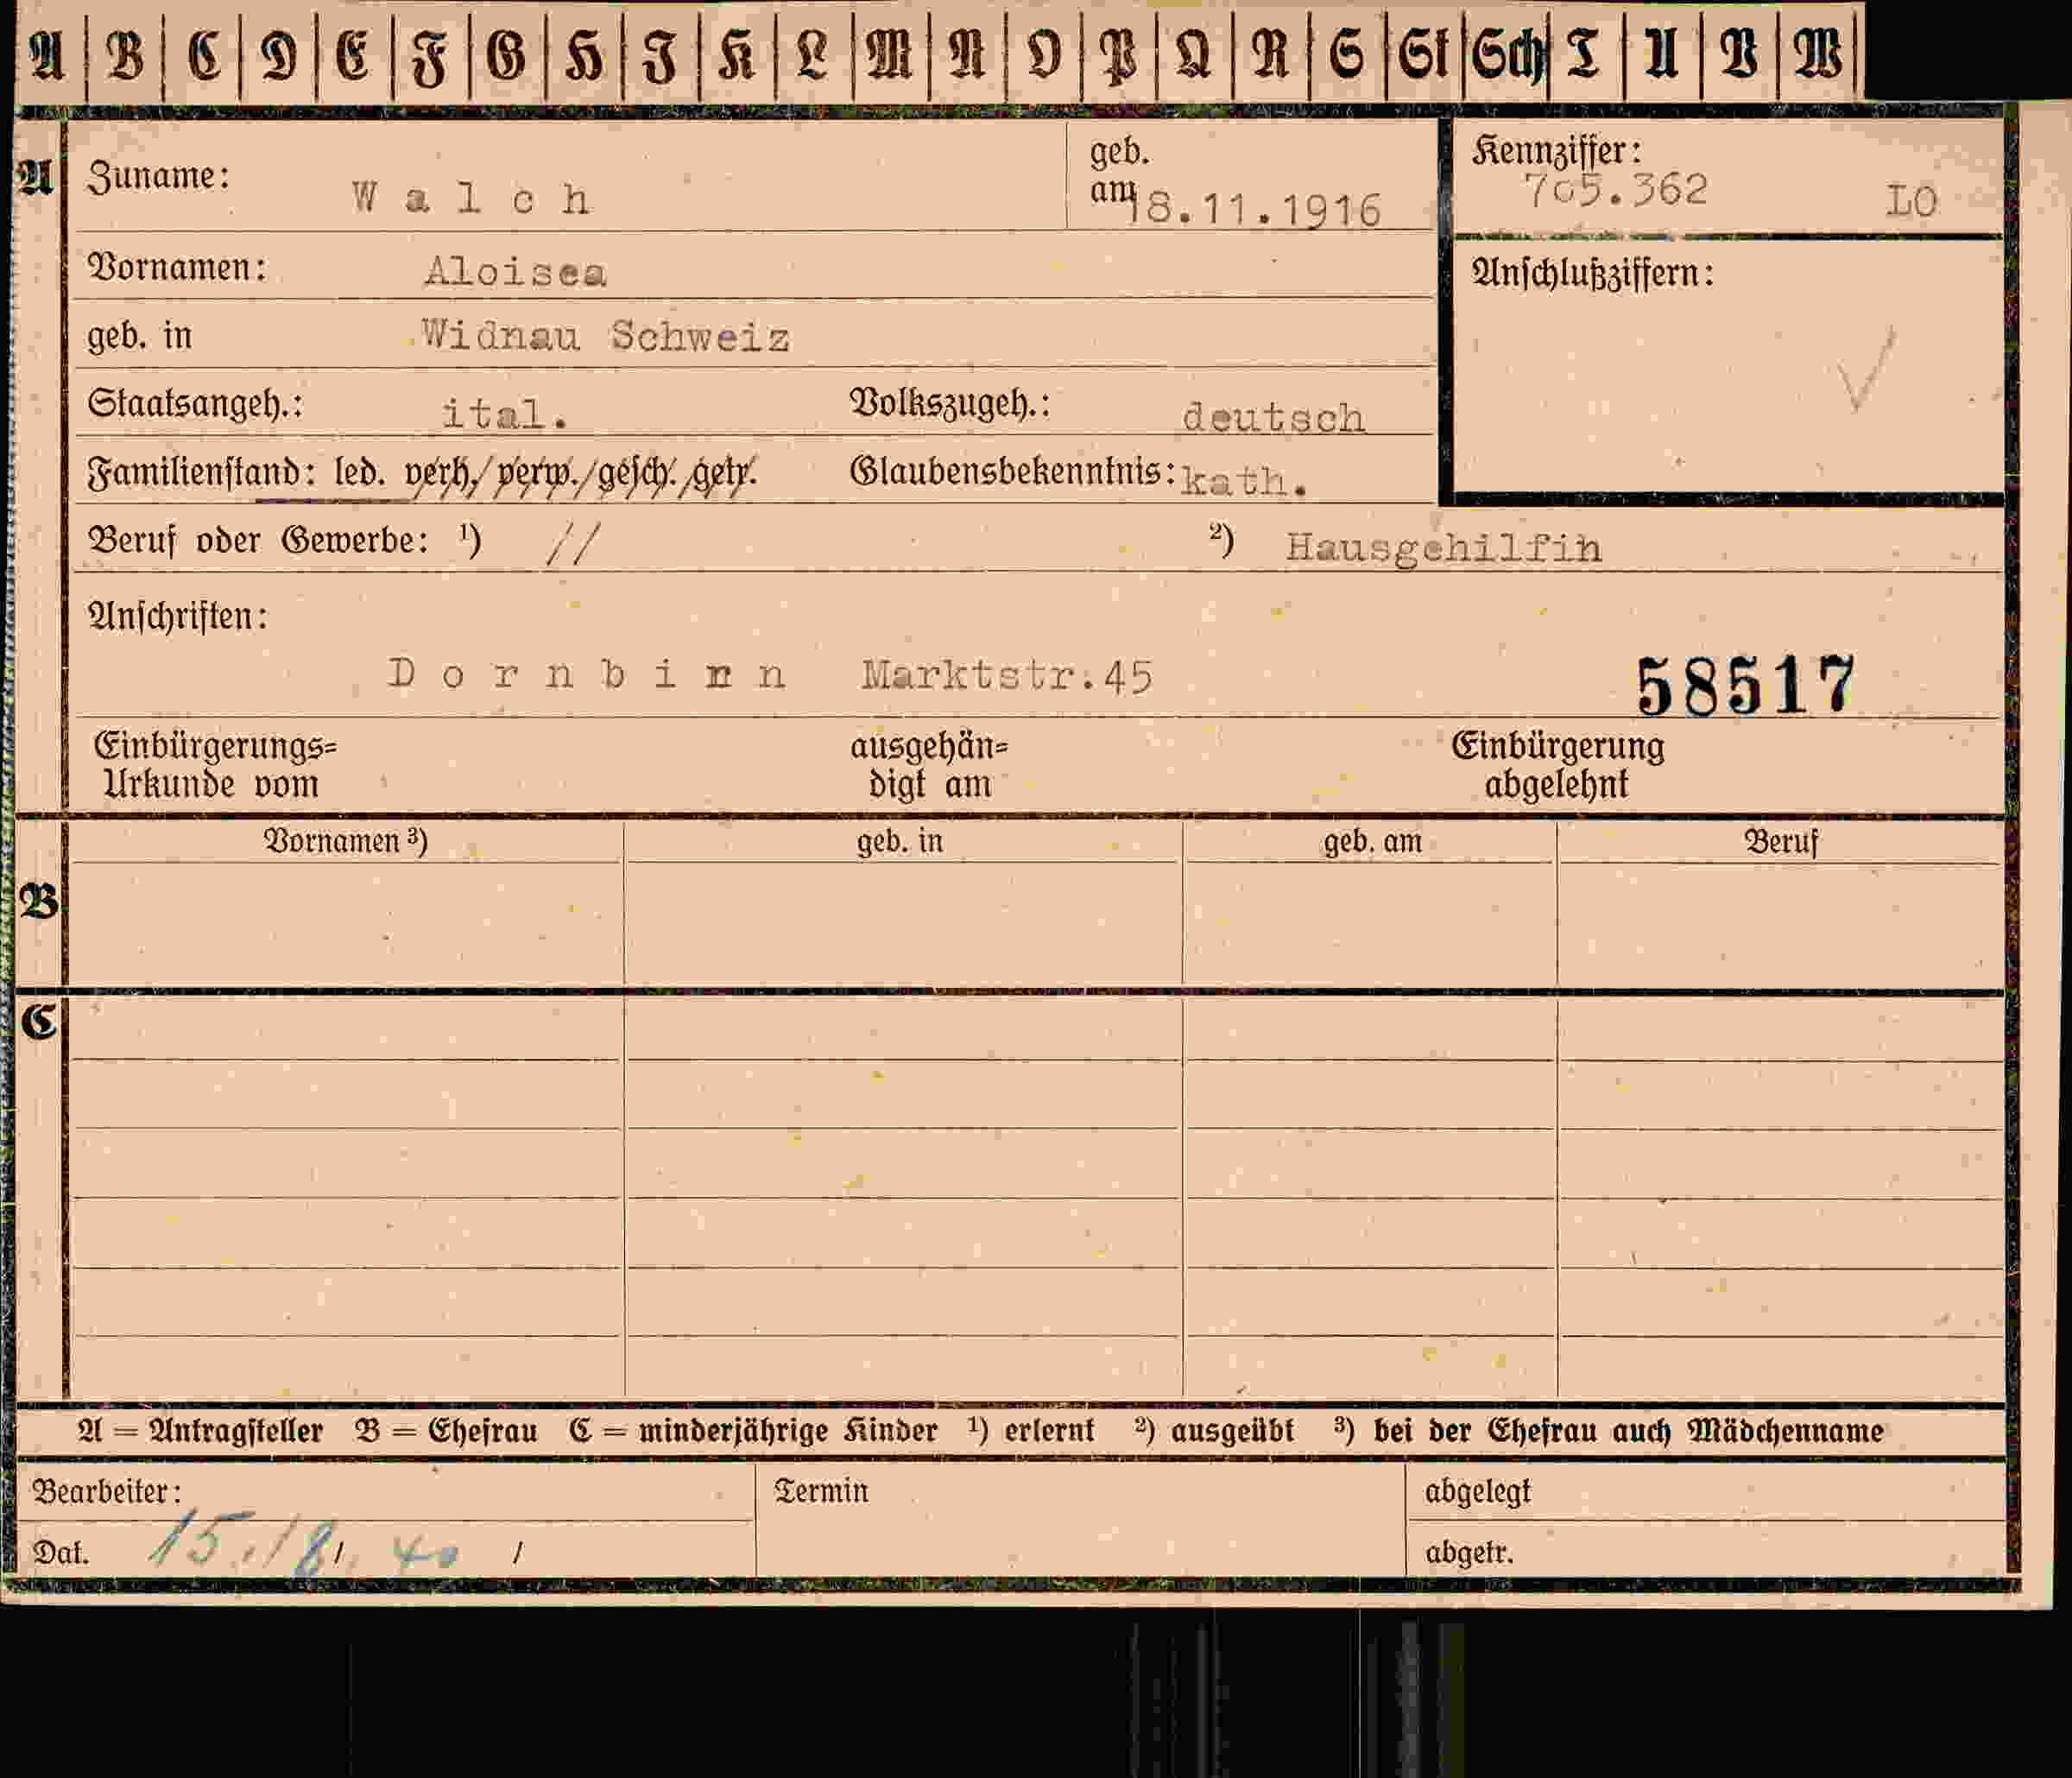The height and width of the screenshot is (1778, 2072).
Task: Click the 'Vornamen ³)' column header in section B
Action: coord(345,841)
